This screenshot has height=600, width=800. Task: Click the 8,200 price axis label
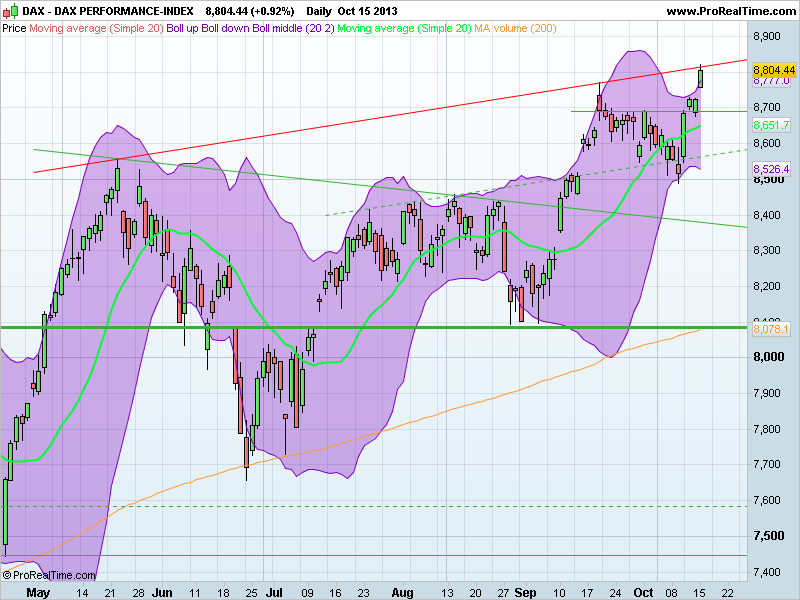(767, 286)
